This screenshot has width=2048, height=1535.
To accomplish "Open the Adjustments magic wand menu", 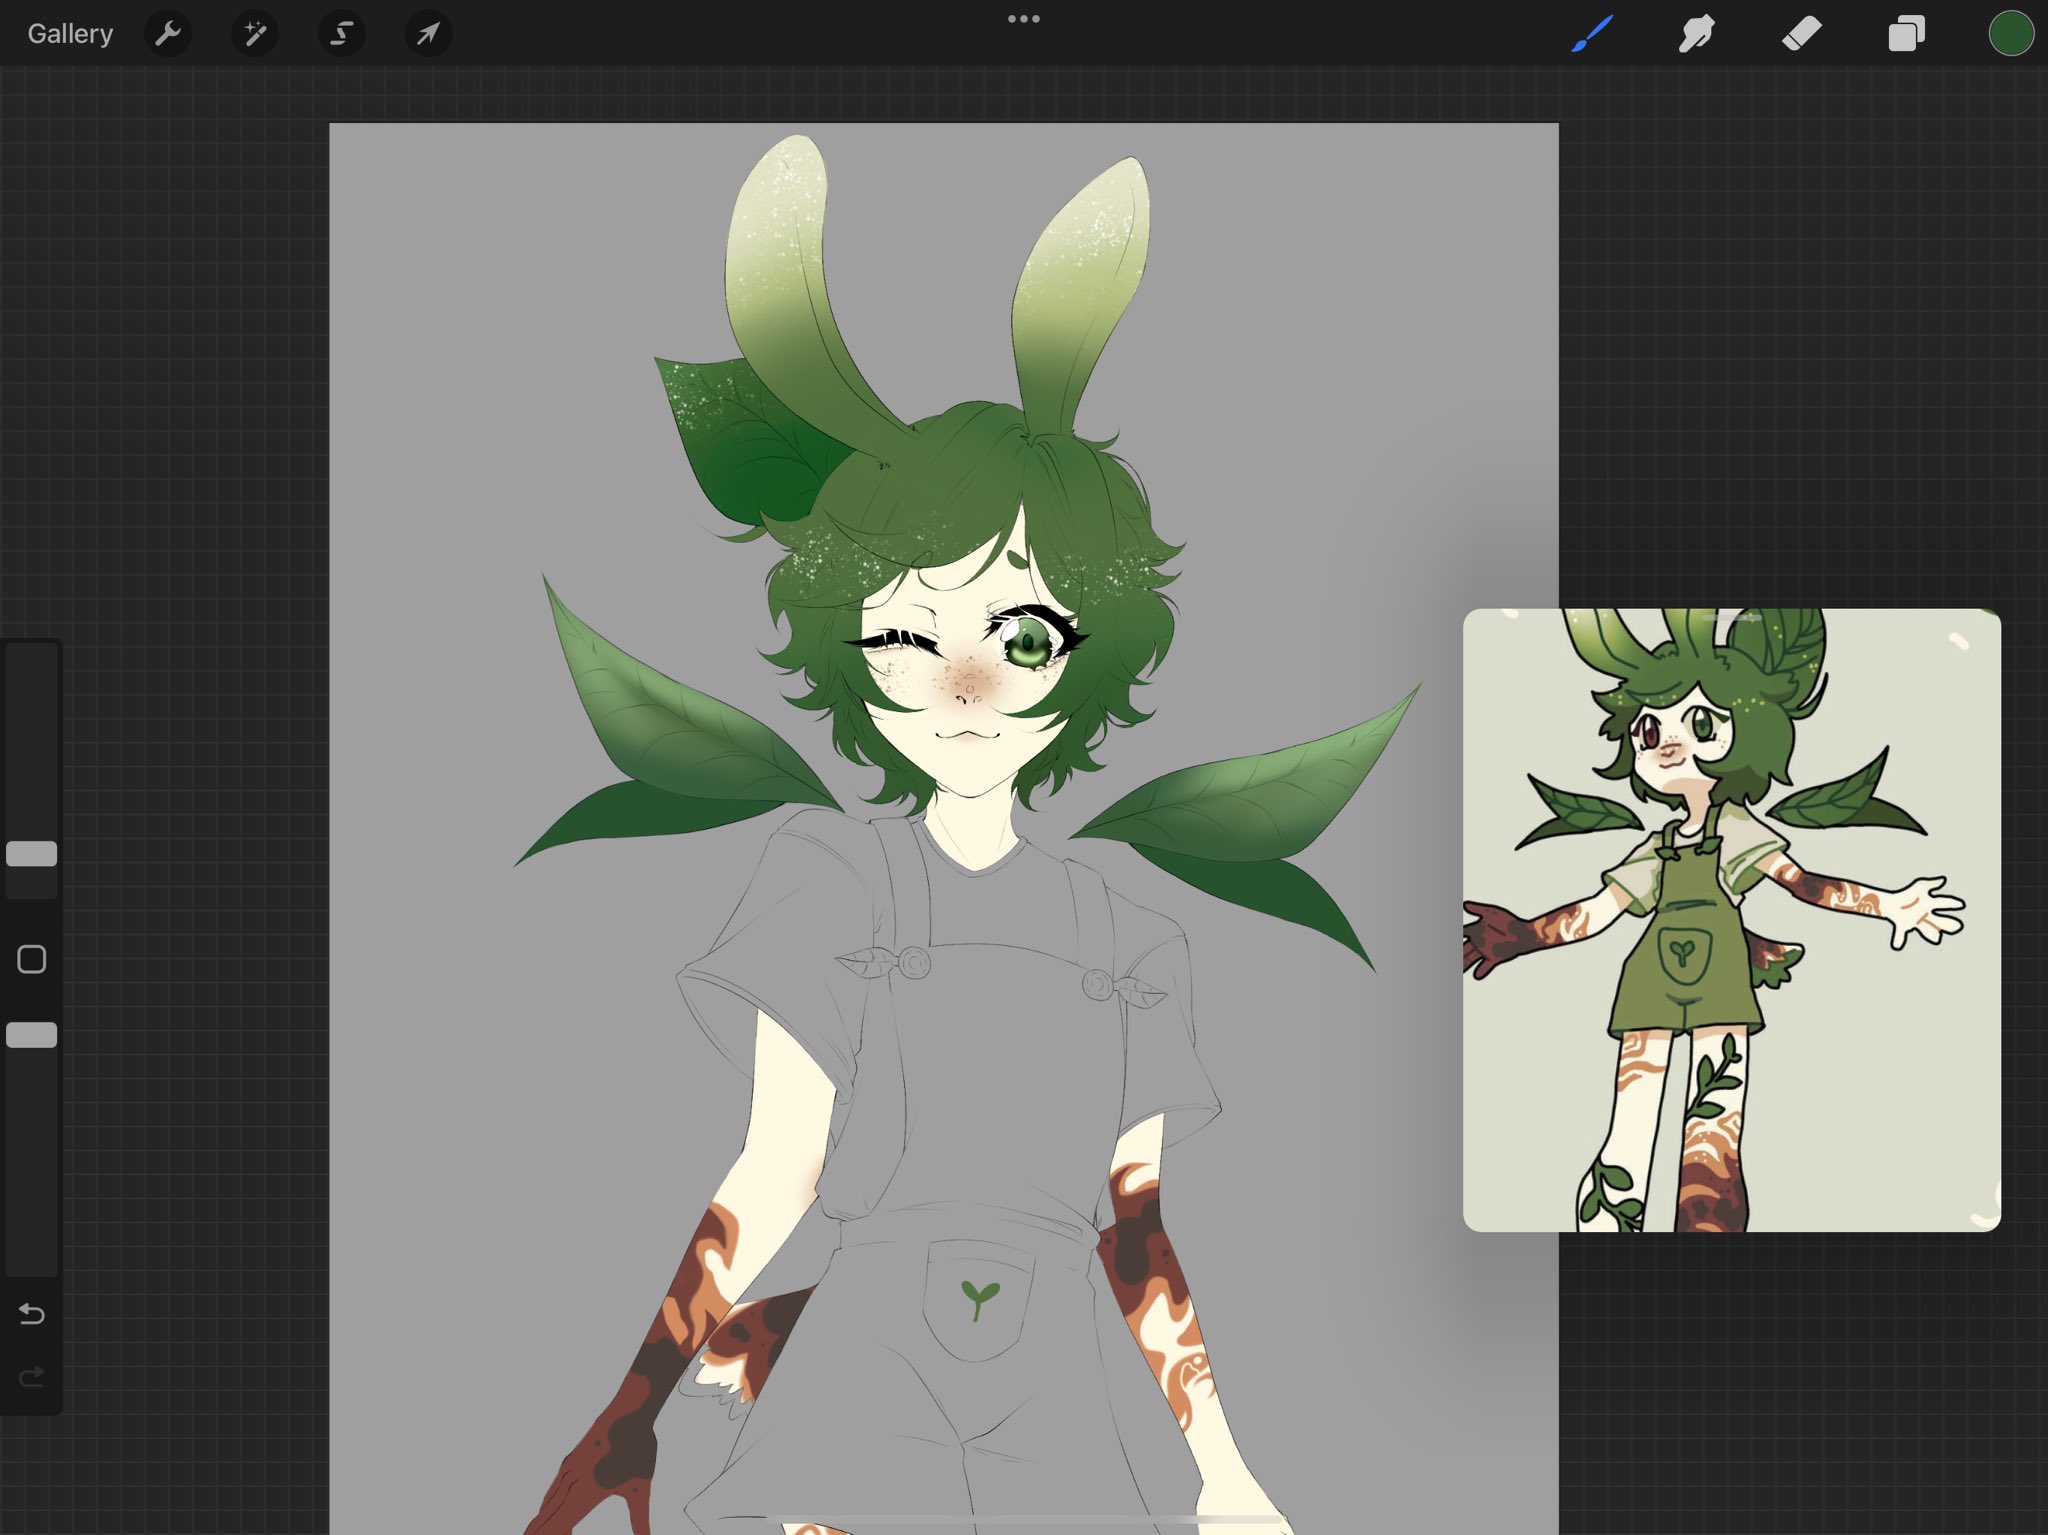I will point(255,34).
